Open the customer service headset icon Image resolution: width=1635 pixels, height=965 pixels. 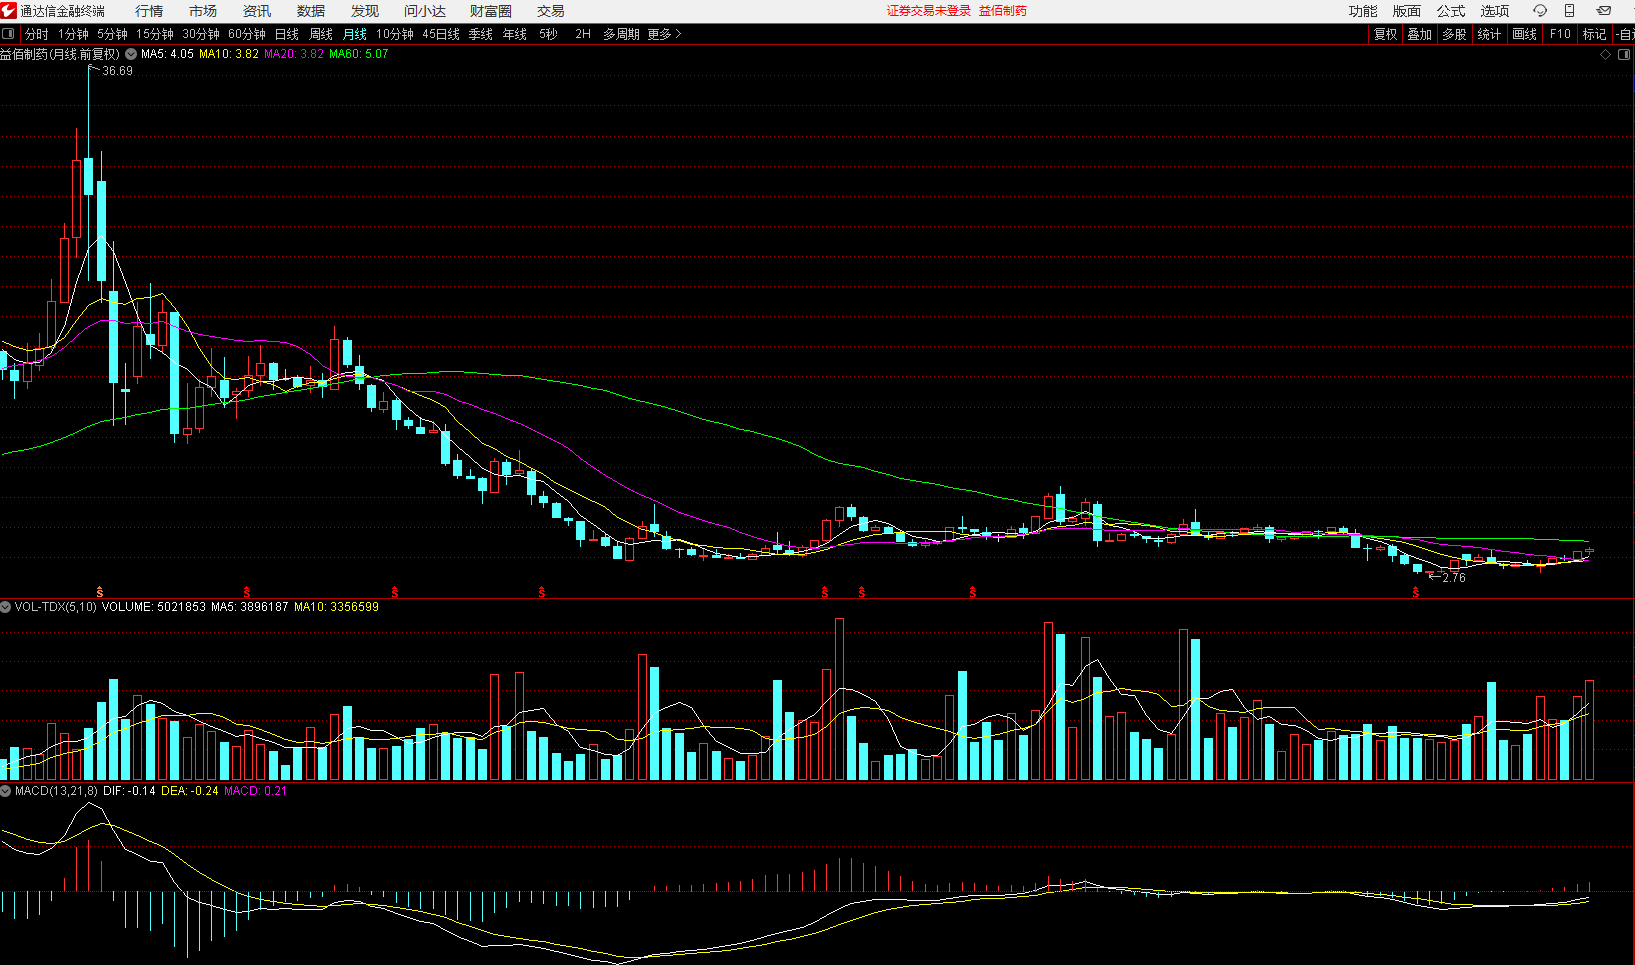pos(1540,11)
